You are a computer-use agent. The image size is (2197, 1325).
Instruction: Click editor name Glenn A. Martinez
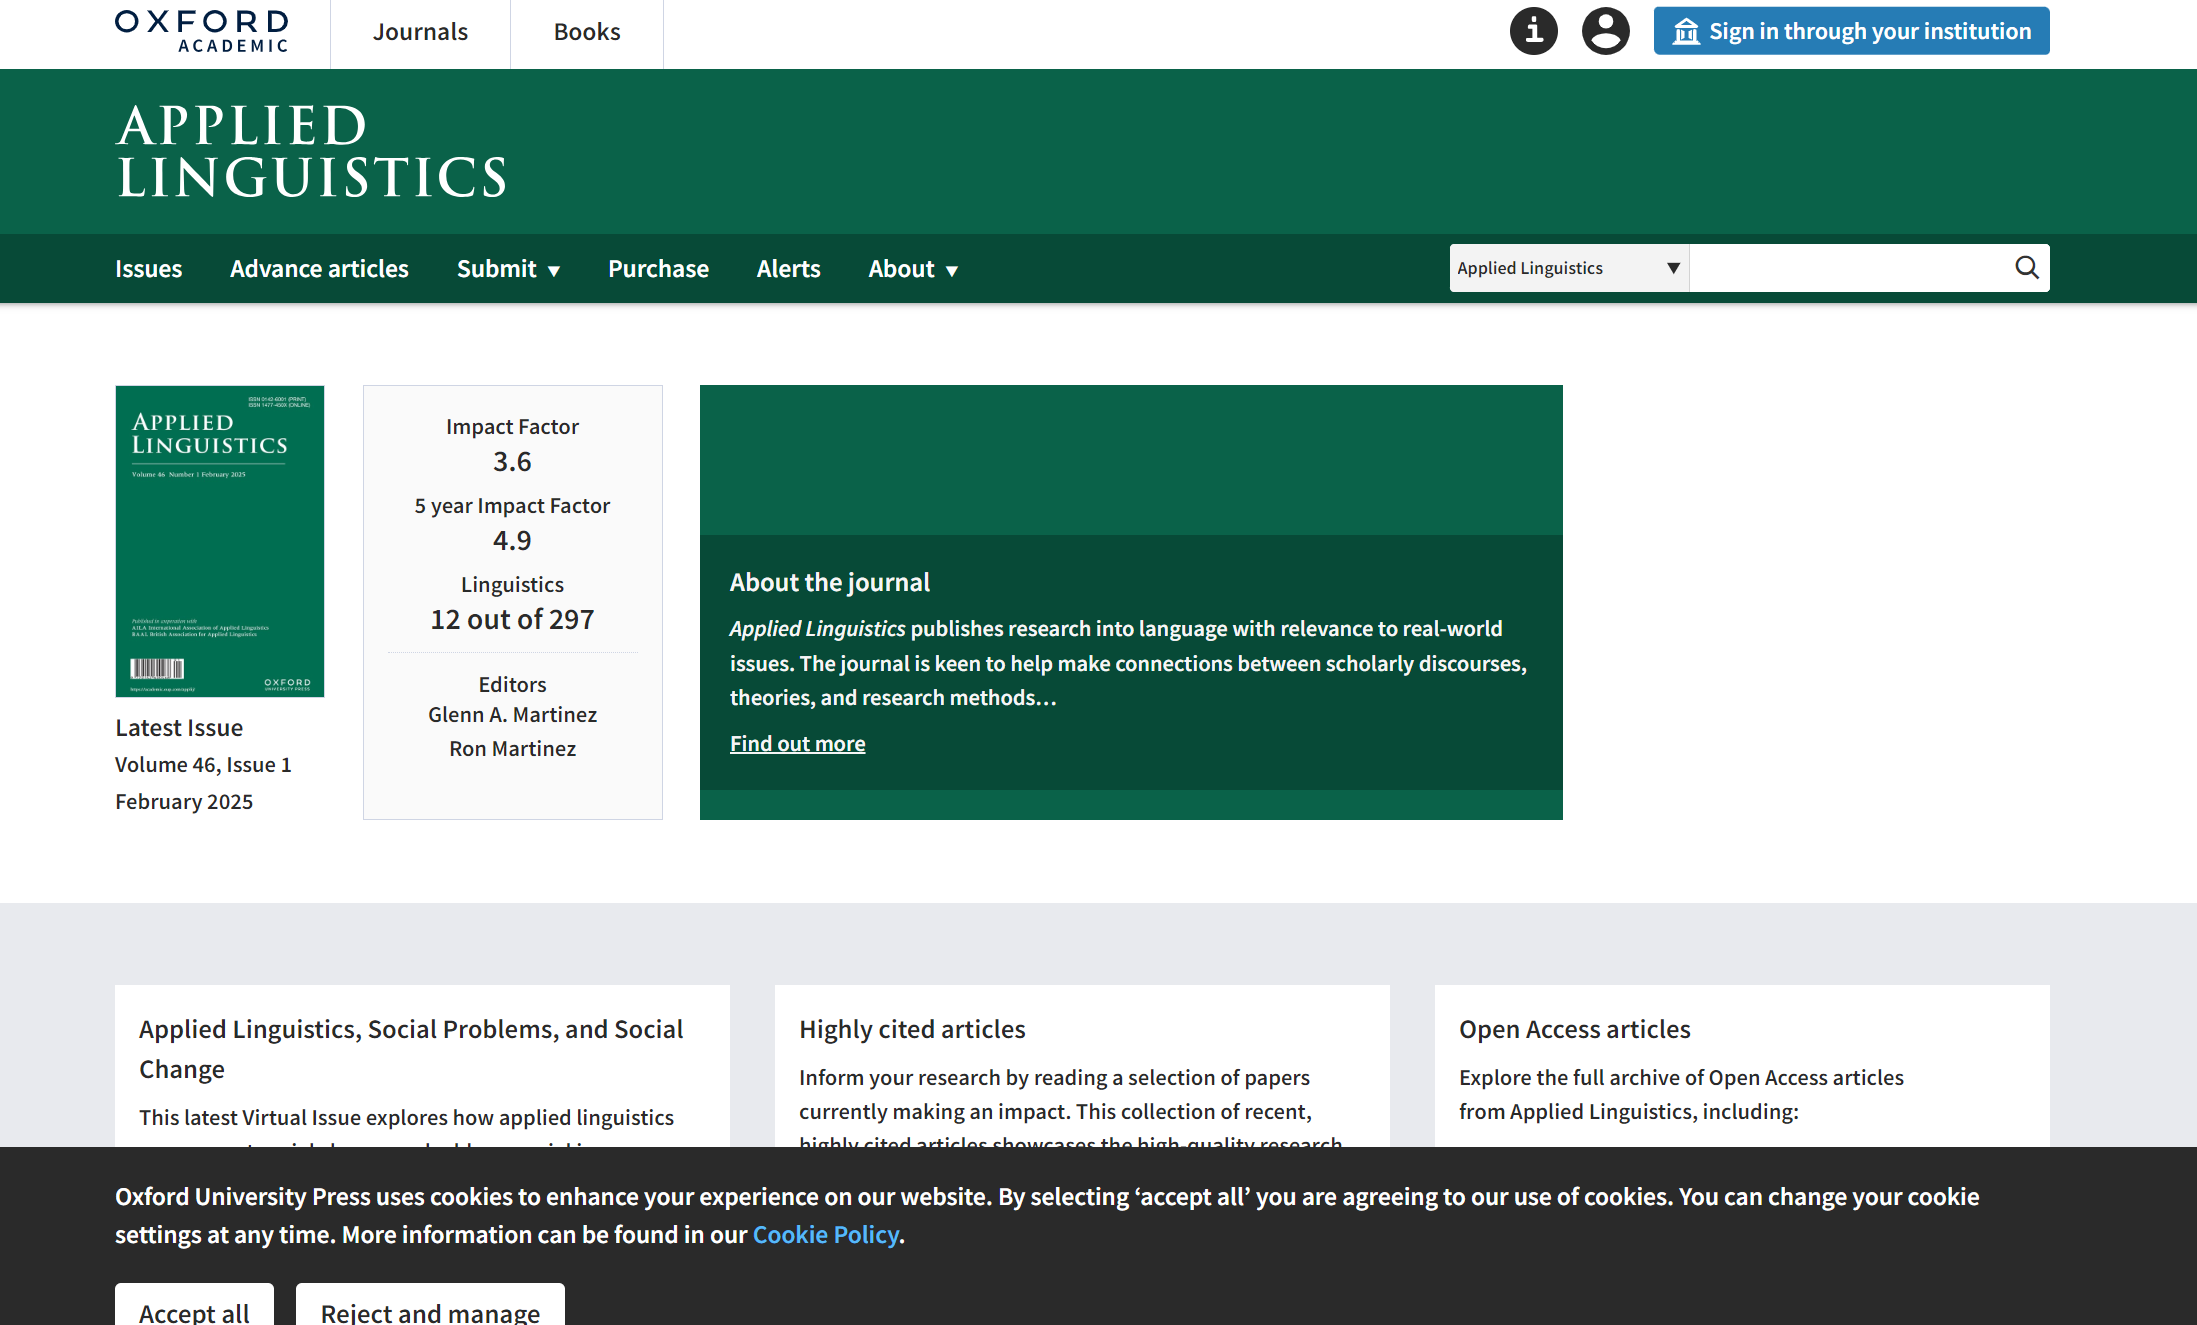[x=512, y=715]
